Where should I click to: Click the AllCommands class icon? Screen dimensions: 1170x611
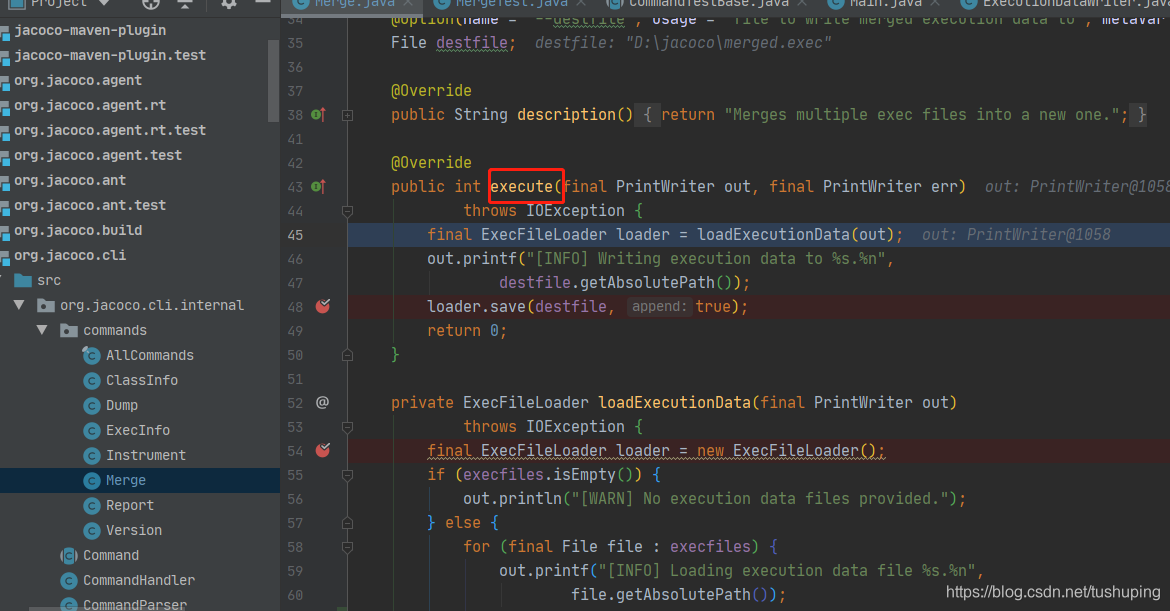(x=92, y=356)
